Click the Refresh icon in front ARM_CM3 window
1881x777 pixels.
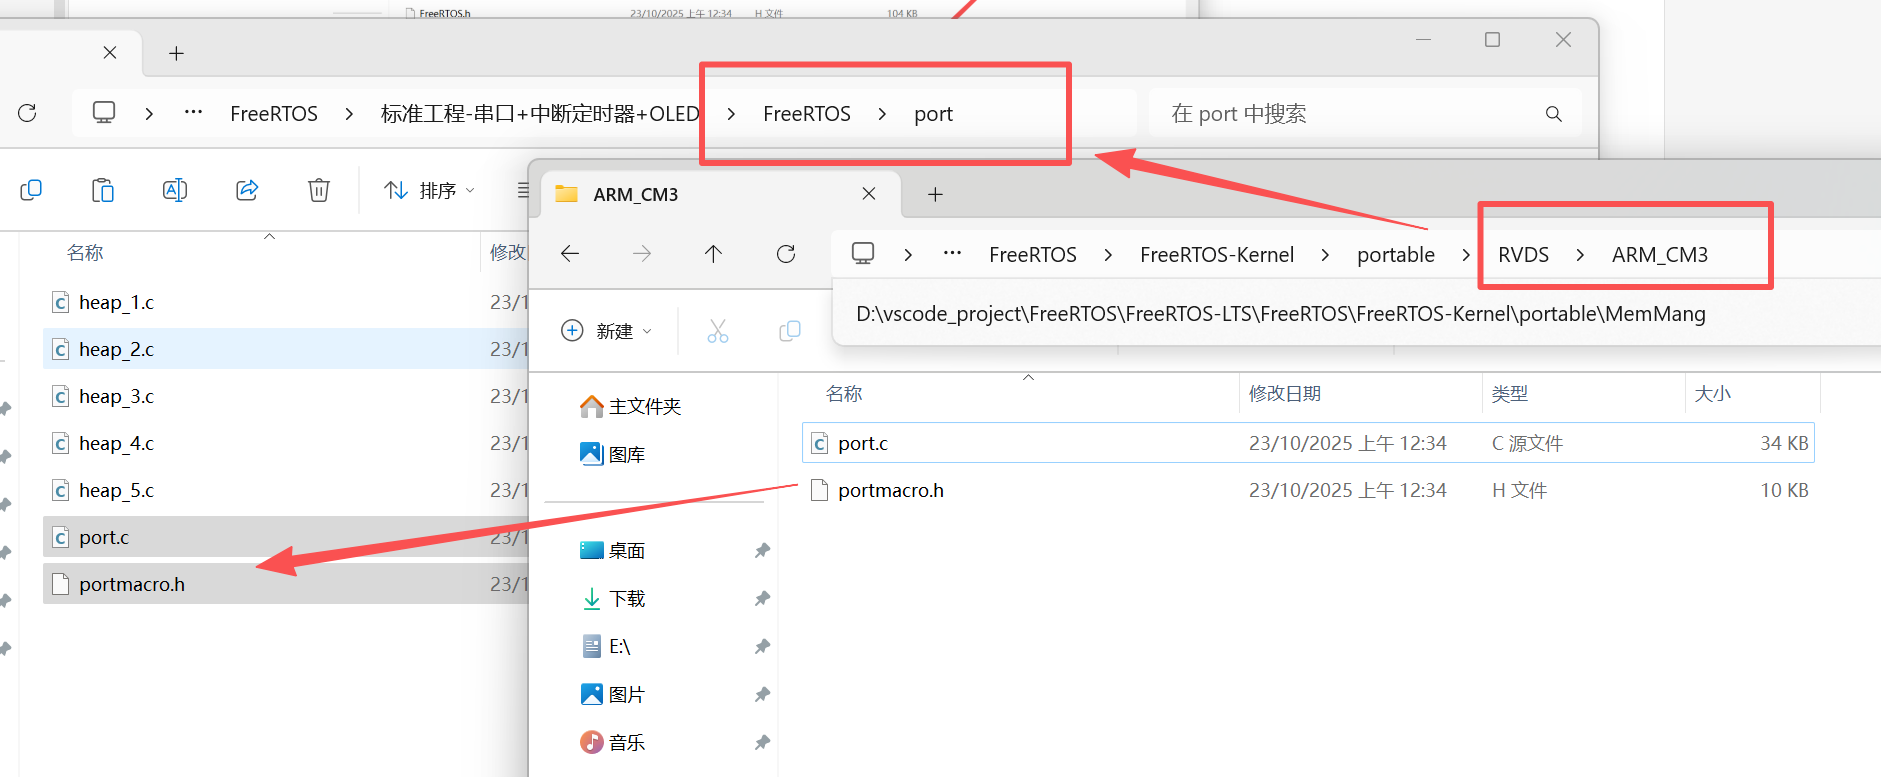click(786, 254)
